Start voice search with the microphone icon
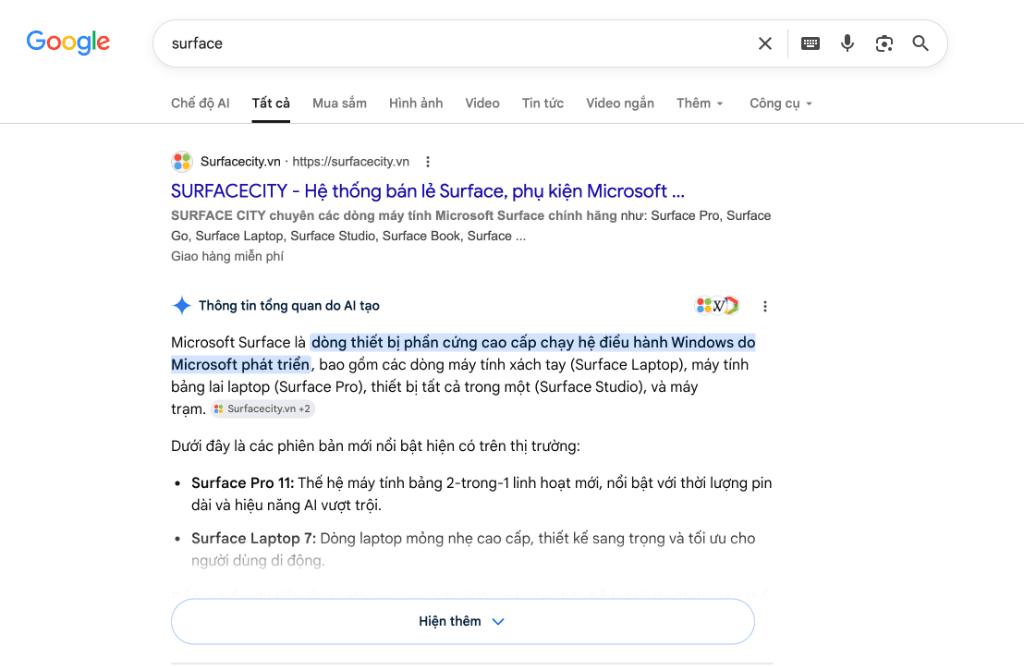Screen dimensions: 1024x667 847,43
